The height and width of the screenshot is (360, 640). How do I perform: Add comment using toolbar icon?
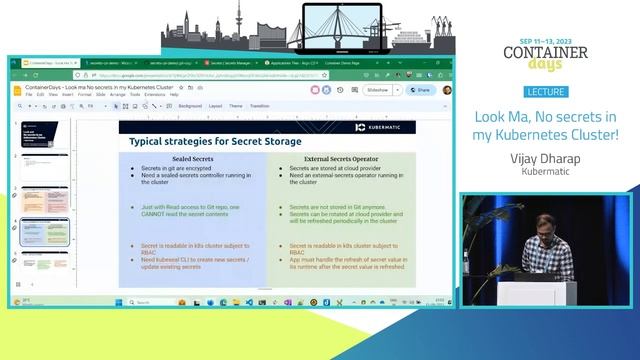(x=169, y=106)
